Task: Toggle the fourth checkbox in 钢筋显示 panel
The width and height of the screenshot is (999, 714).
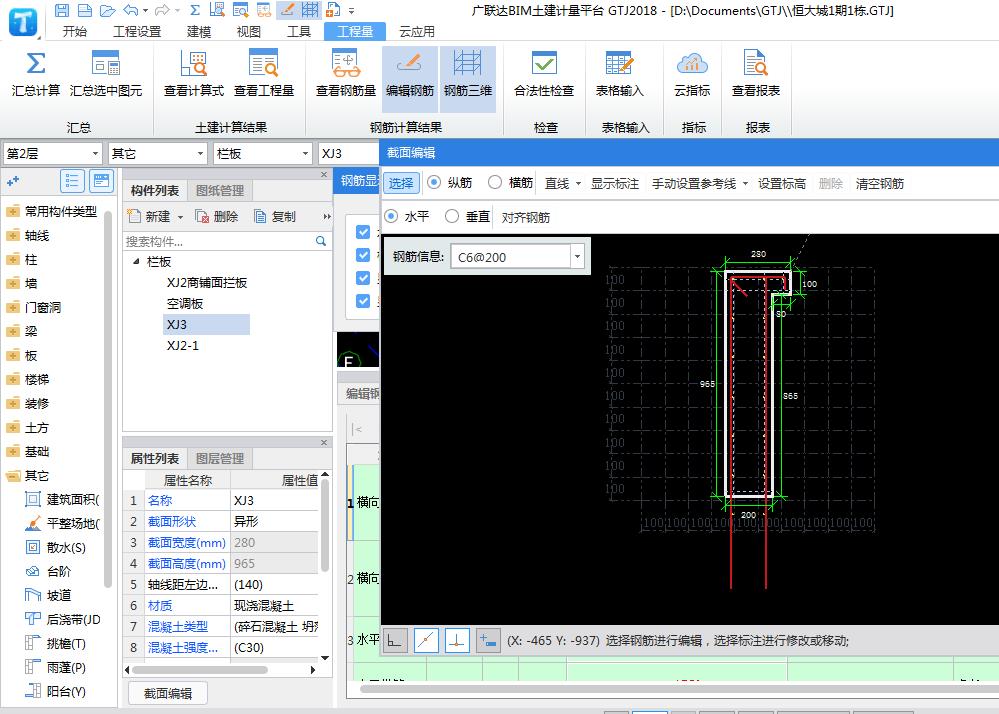Action: 363,301
